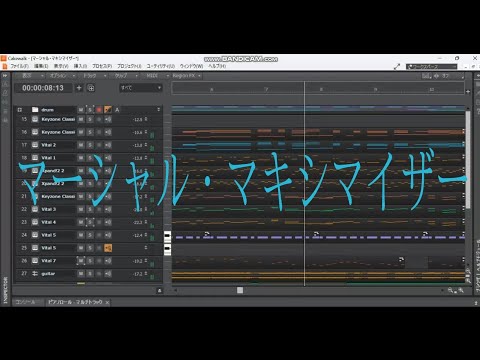Image resolution: width=480 pixels, height=360 pixels.
Task: Mute the drum folder
Action: point(81,110)
